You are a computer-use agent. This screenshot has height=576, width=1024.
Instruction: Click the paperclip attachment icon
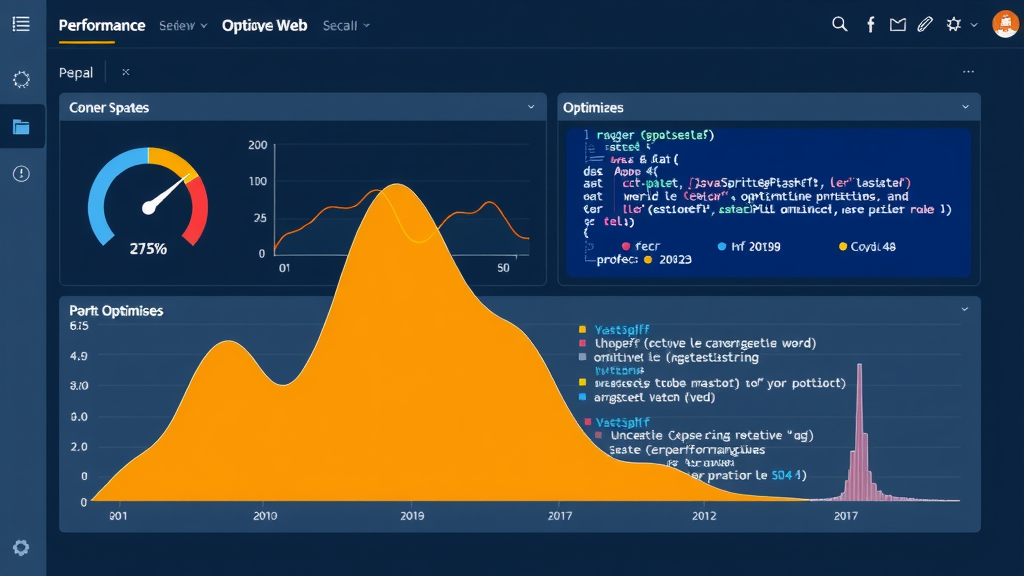coord(924,23)
